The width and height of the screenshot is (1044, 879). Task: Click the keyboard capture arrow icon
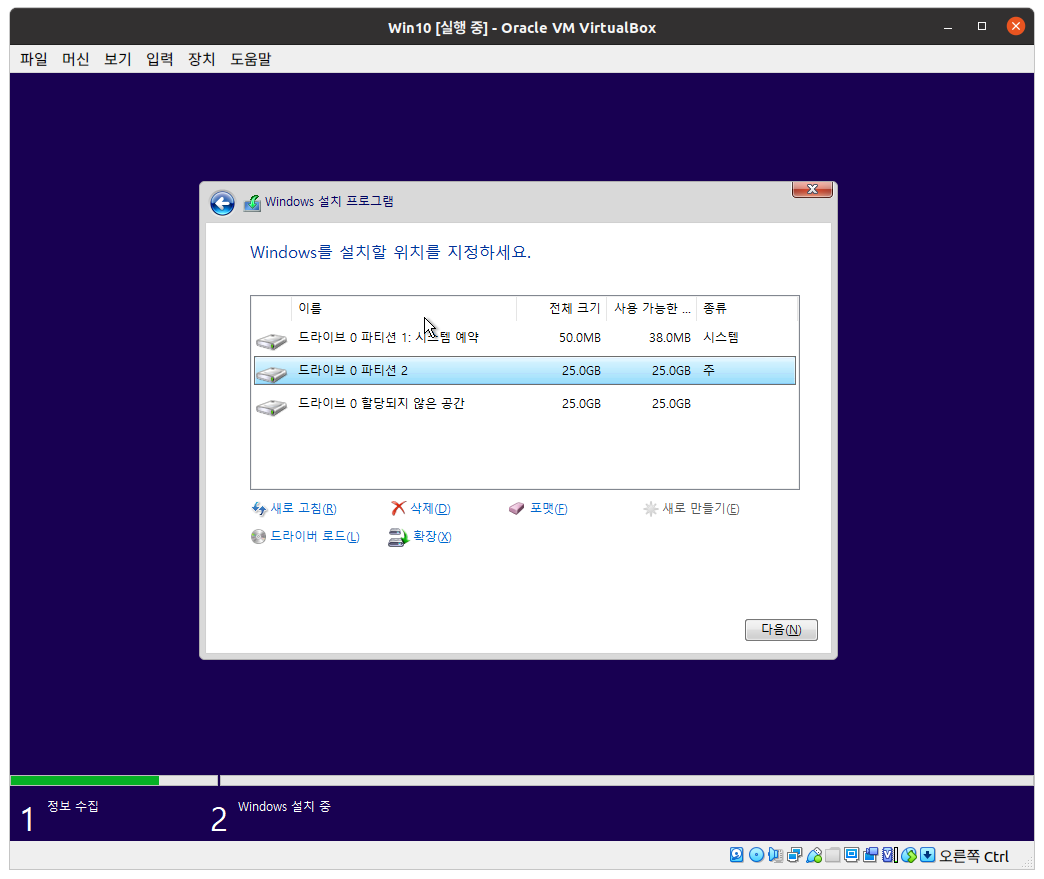(x=927, y=855)
